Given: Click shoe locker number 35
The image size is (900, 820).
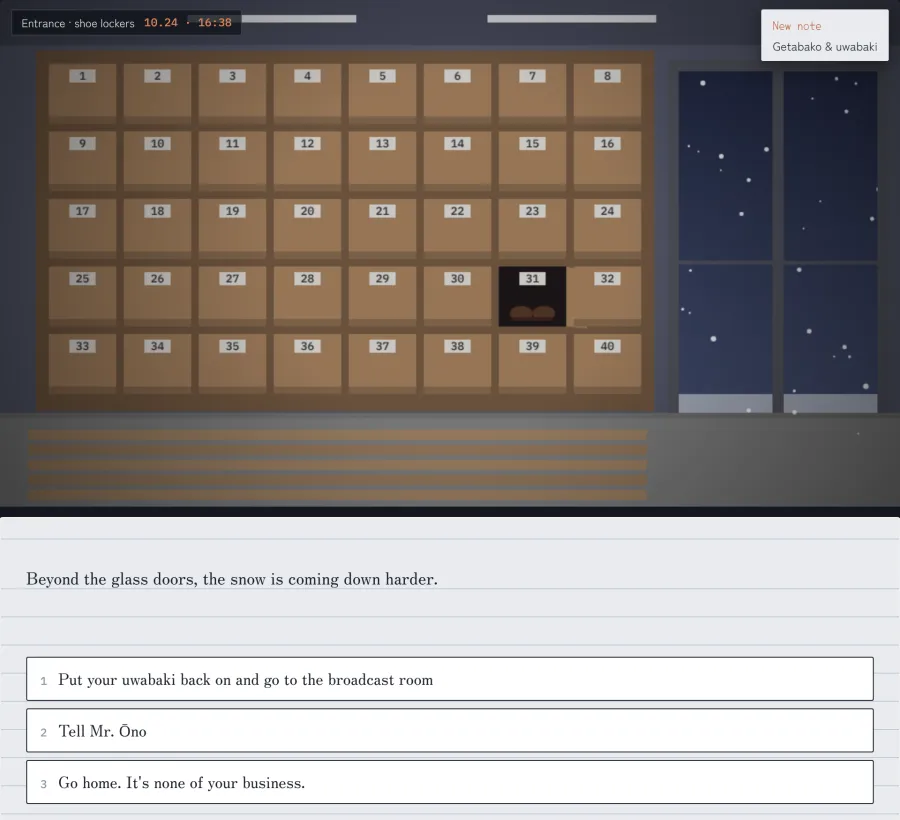Looking at the screenshot, I should [x=232, y=364].
